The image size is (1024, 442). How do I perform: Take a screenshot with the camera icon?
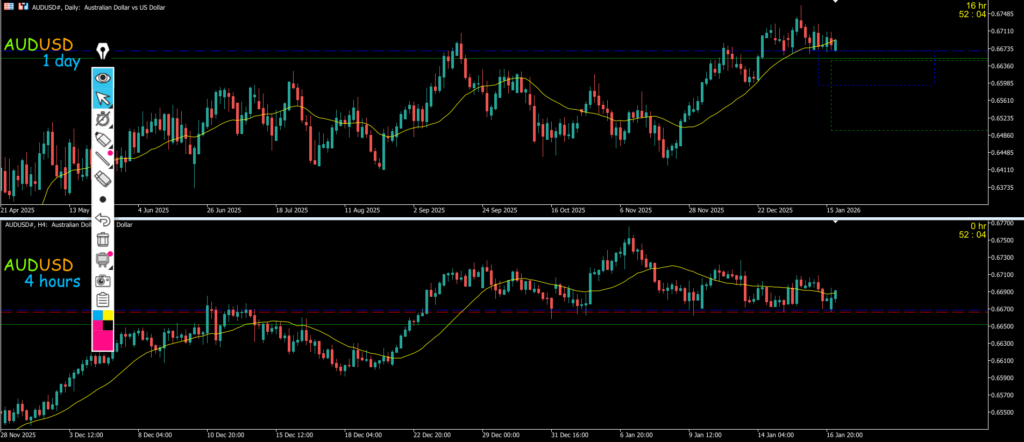click(x=103, y=280)
